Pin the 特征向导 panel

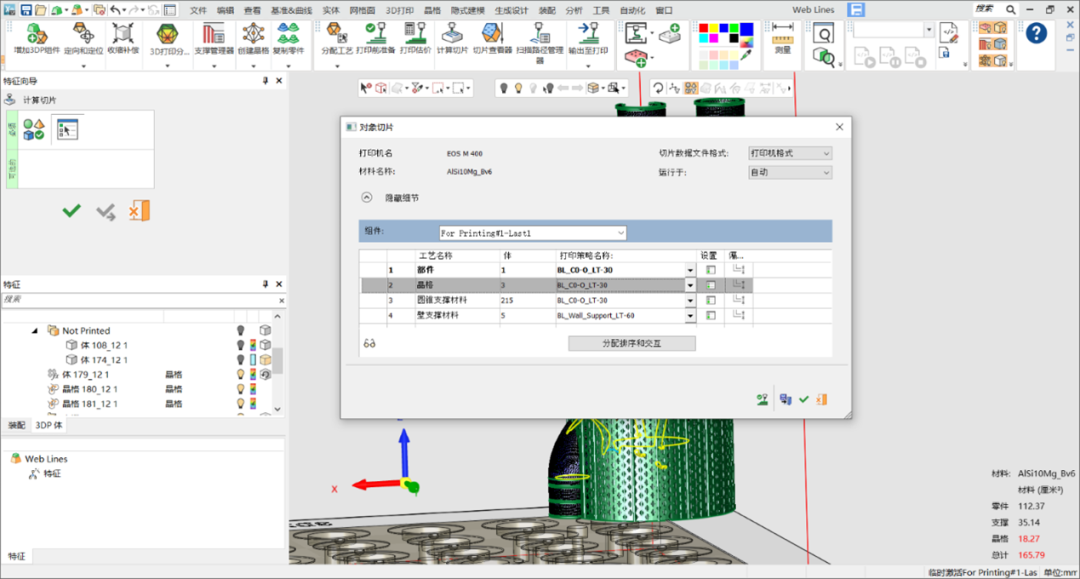[x=265, y=81]
